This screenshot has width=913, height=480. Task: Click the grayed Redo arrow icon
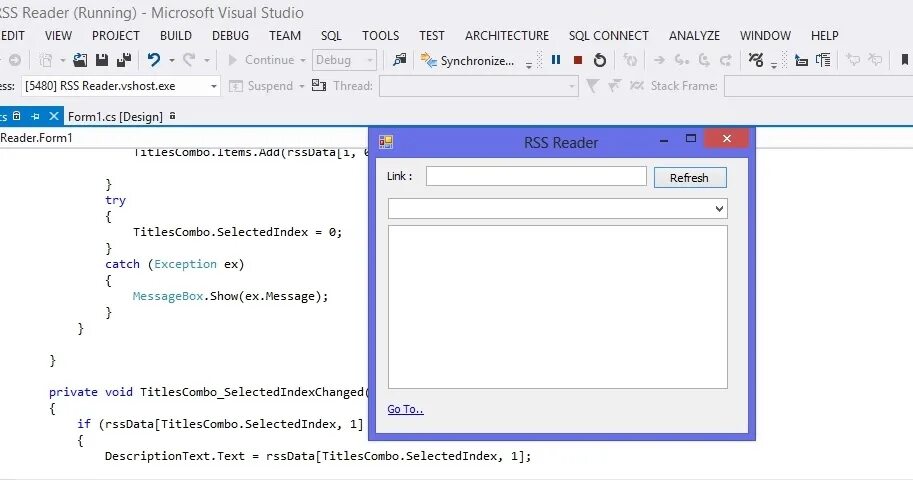(x=189, y=60)
